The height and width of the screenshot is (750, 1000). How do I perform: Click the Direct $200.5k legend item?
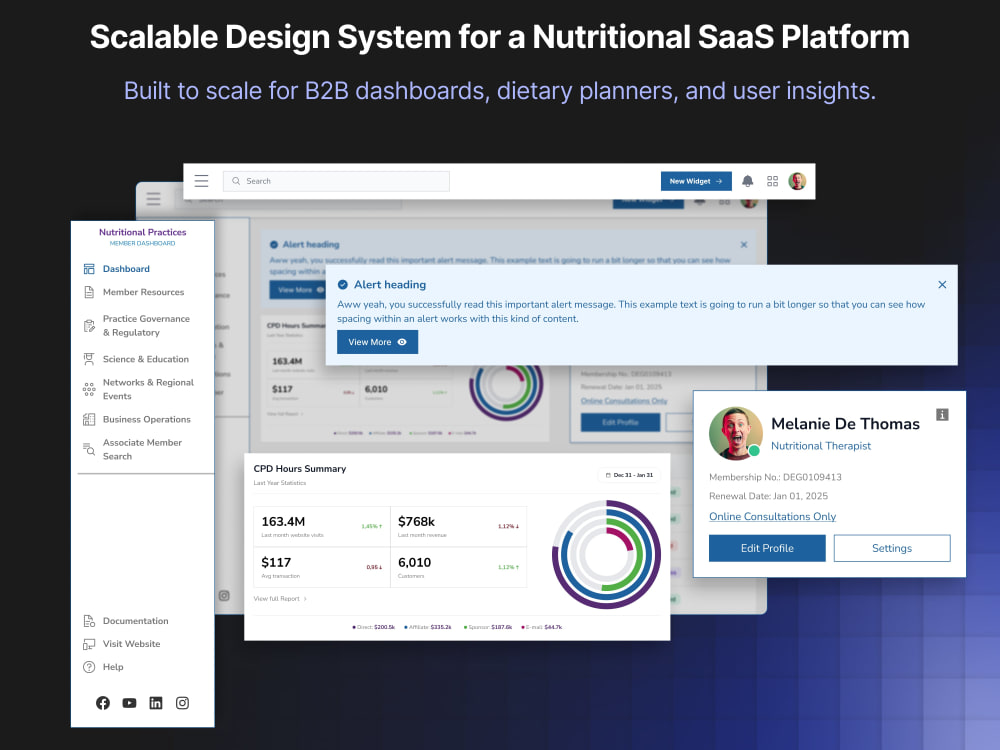point(374,628)
